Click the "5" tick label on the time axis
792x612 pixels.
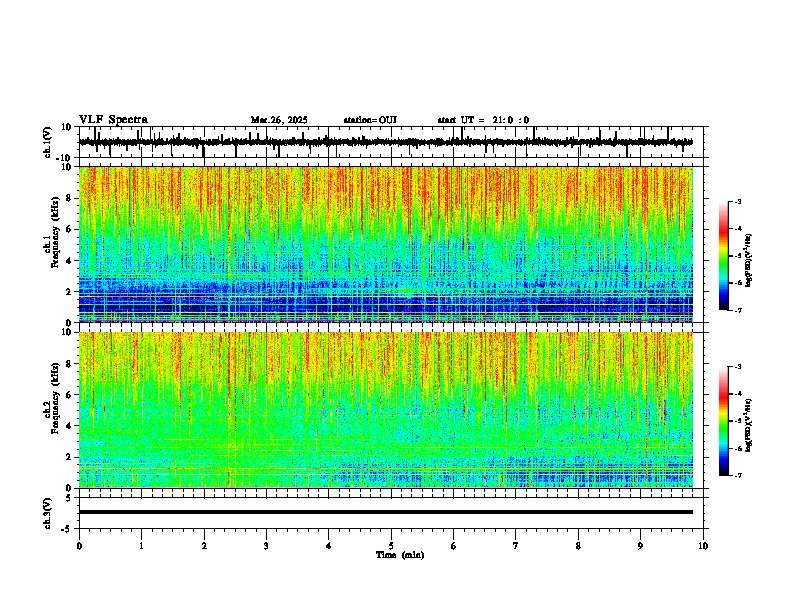(391, 546)
